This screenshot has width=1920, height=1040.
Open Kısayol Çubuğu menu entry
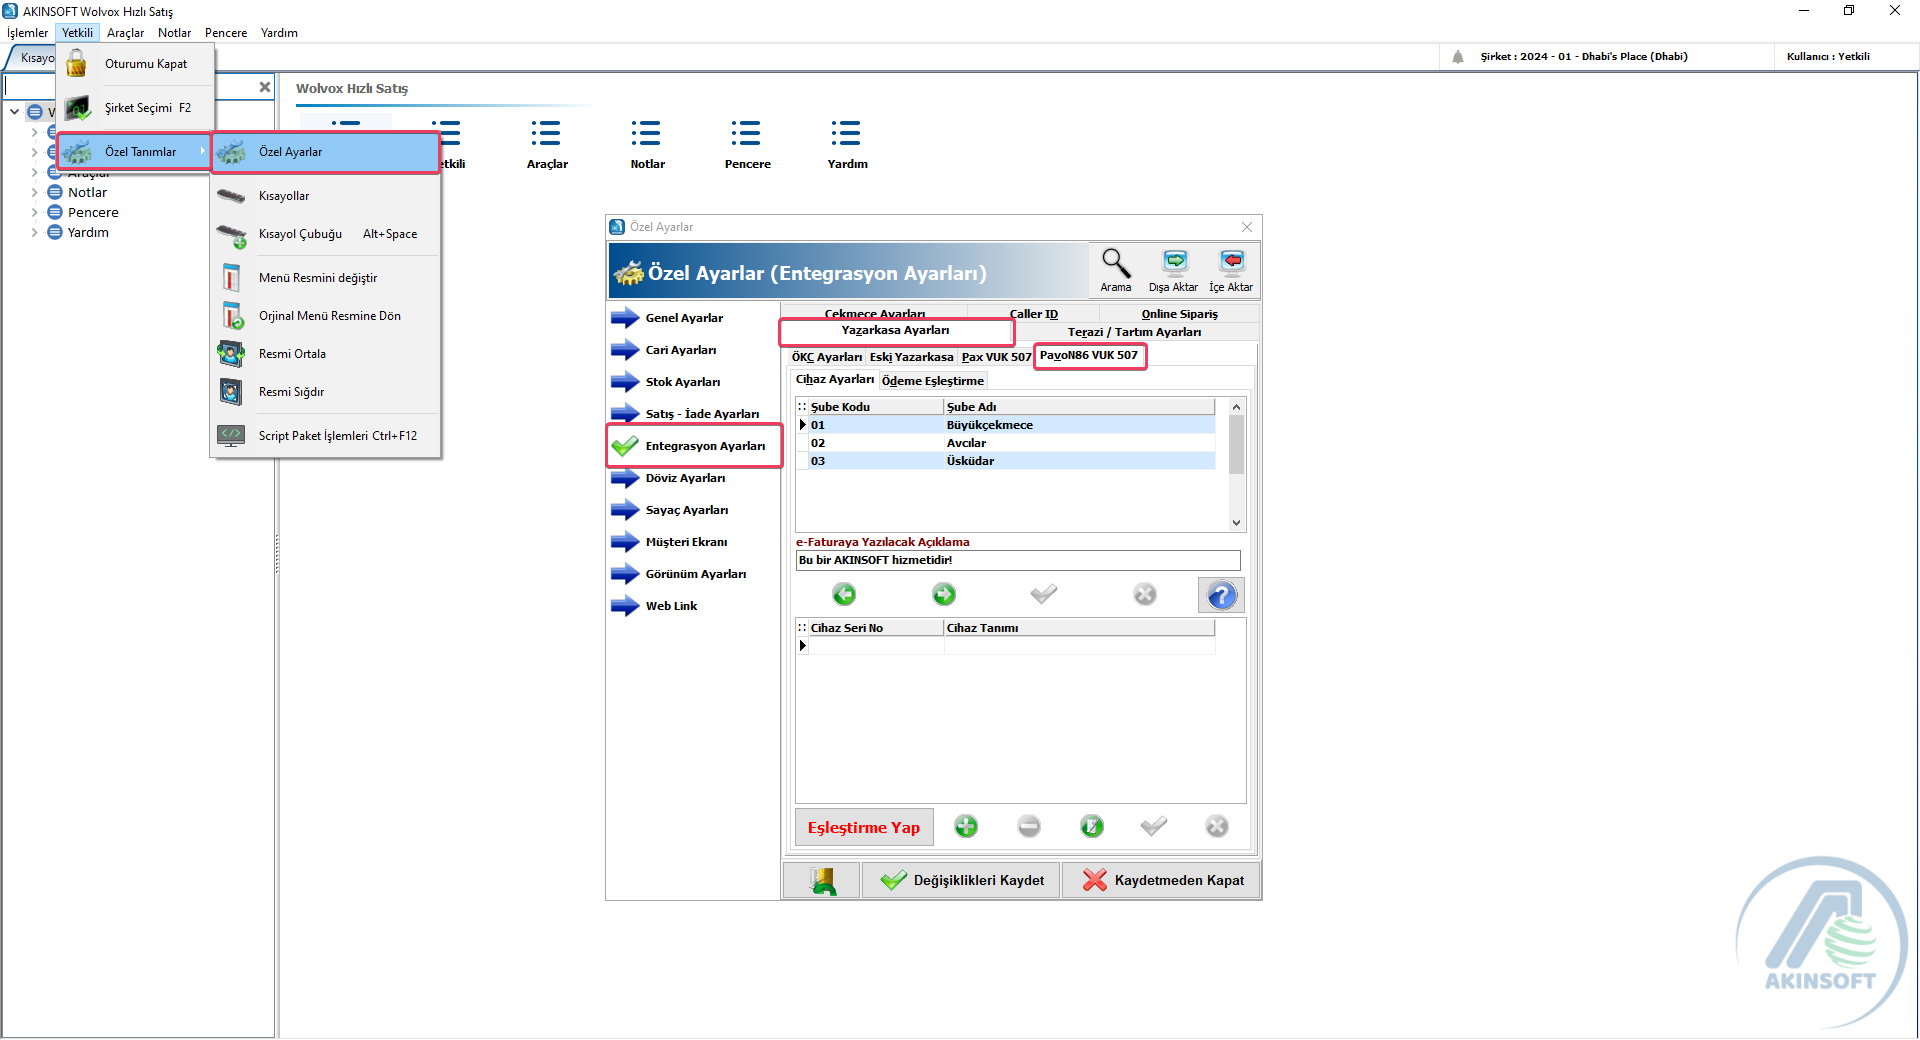coord(326,234)
